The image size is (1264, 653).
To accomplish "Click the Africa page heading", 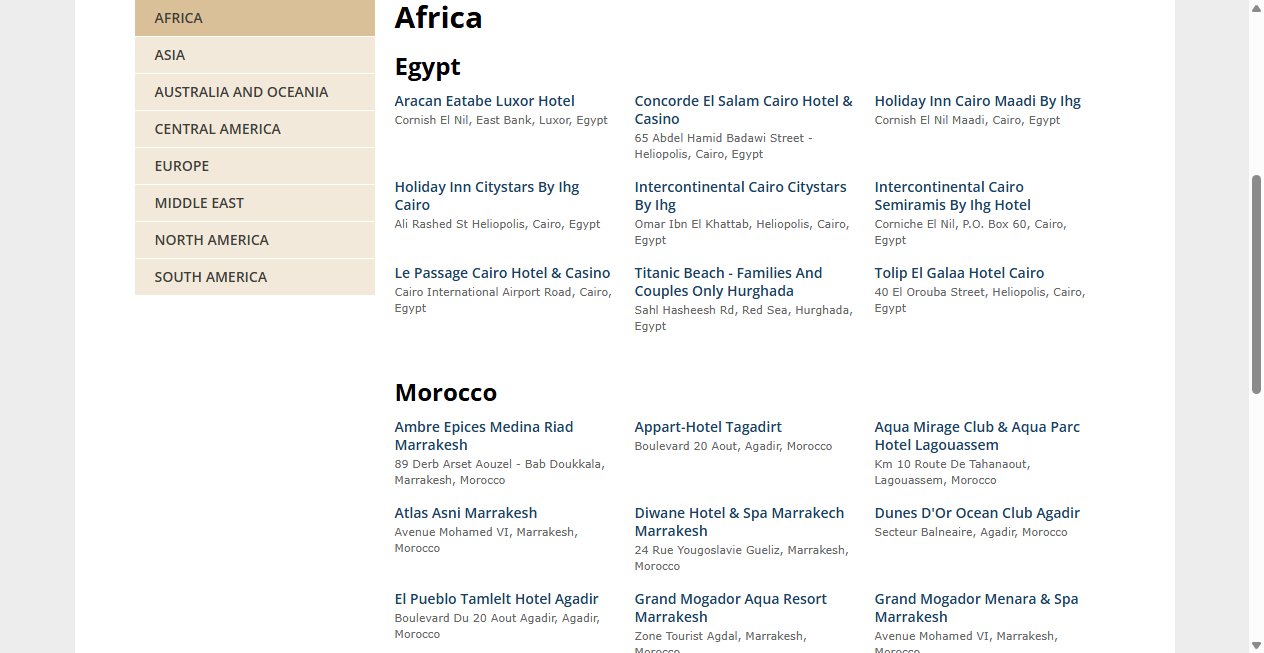I will coord(438,17).
